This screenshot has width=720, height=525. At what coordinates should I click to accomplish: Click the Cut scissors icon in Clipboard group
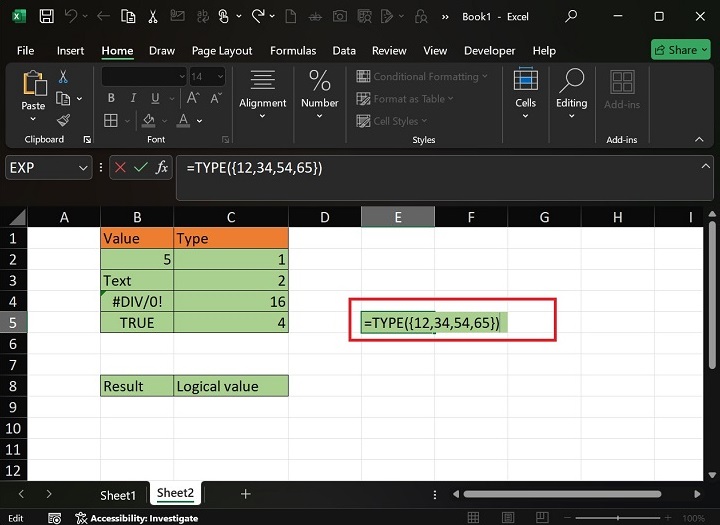point(63,77)
